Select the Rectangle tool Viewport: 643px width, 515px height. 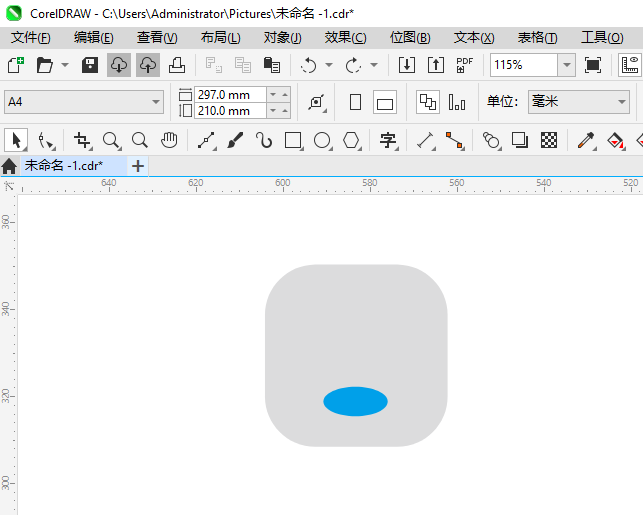294,141
